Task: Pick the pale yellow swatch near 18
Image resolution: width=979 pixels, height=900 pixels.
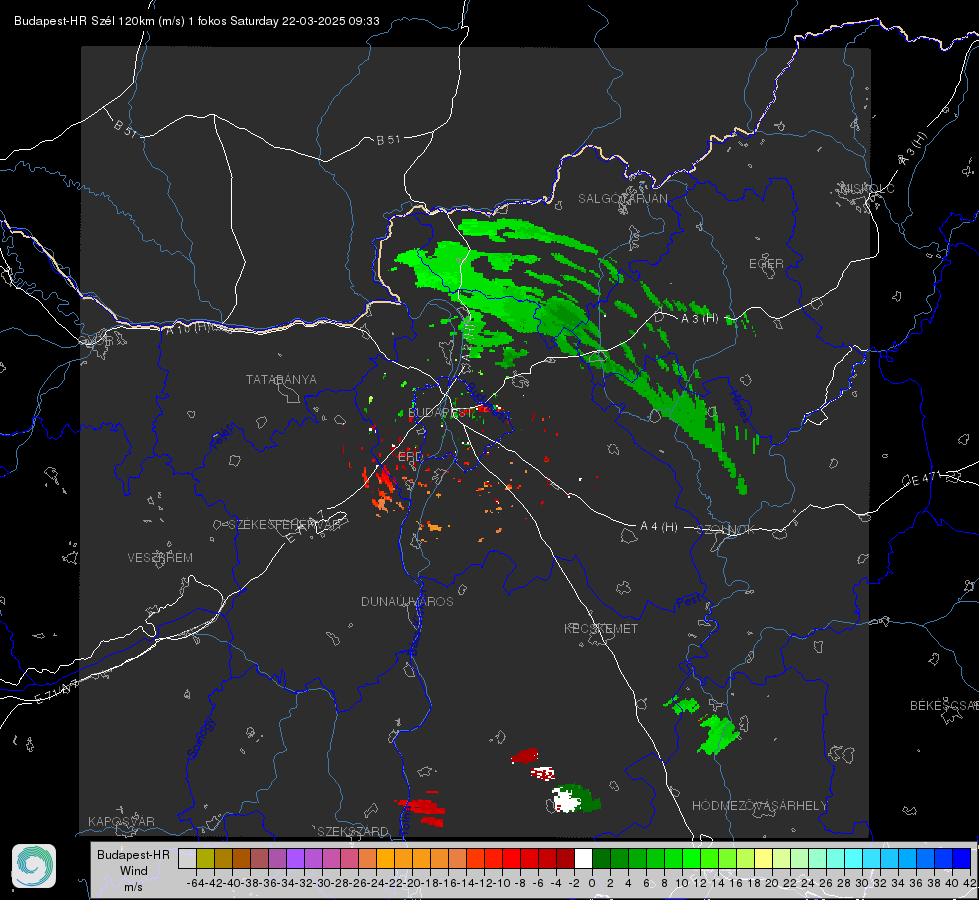Action: (763, 859)
